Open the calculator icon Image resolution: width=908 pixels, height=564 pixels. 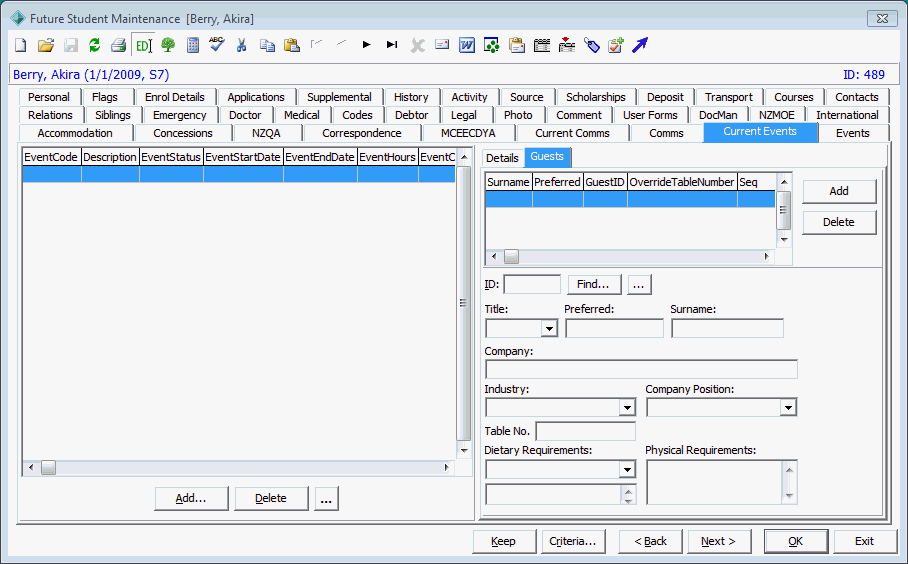[x=193, y=45]
